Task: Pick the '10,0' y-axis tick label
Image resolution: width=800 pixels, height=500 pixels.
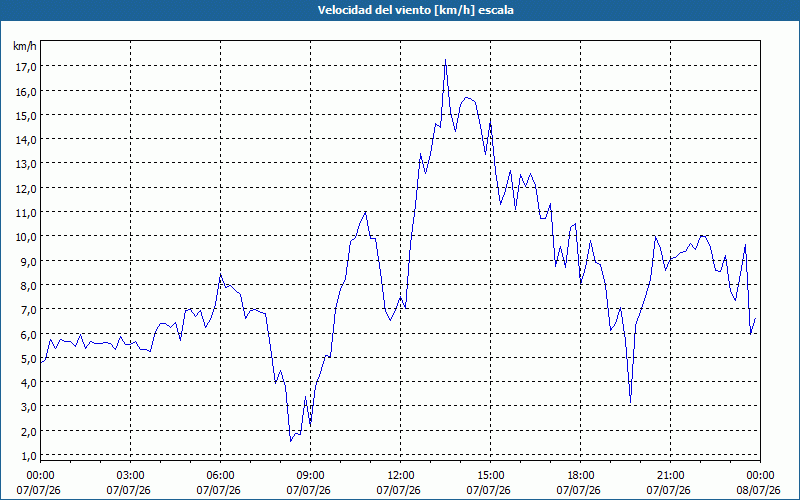Action: tap(26, 237)
